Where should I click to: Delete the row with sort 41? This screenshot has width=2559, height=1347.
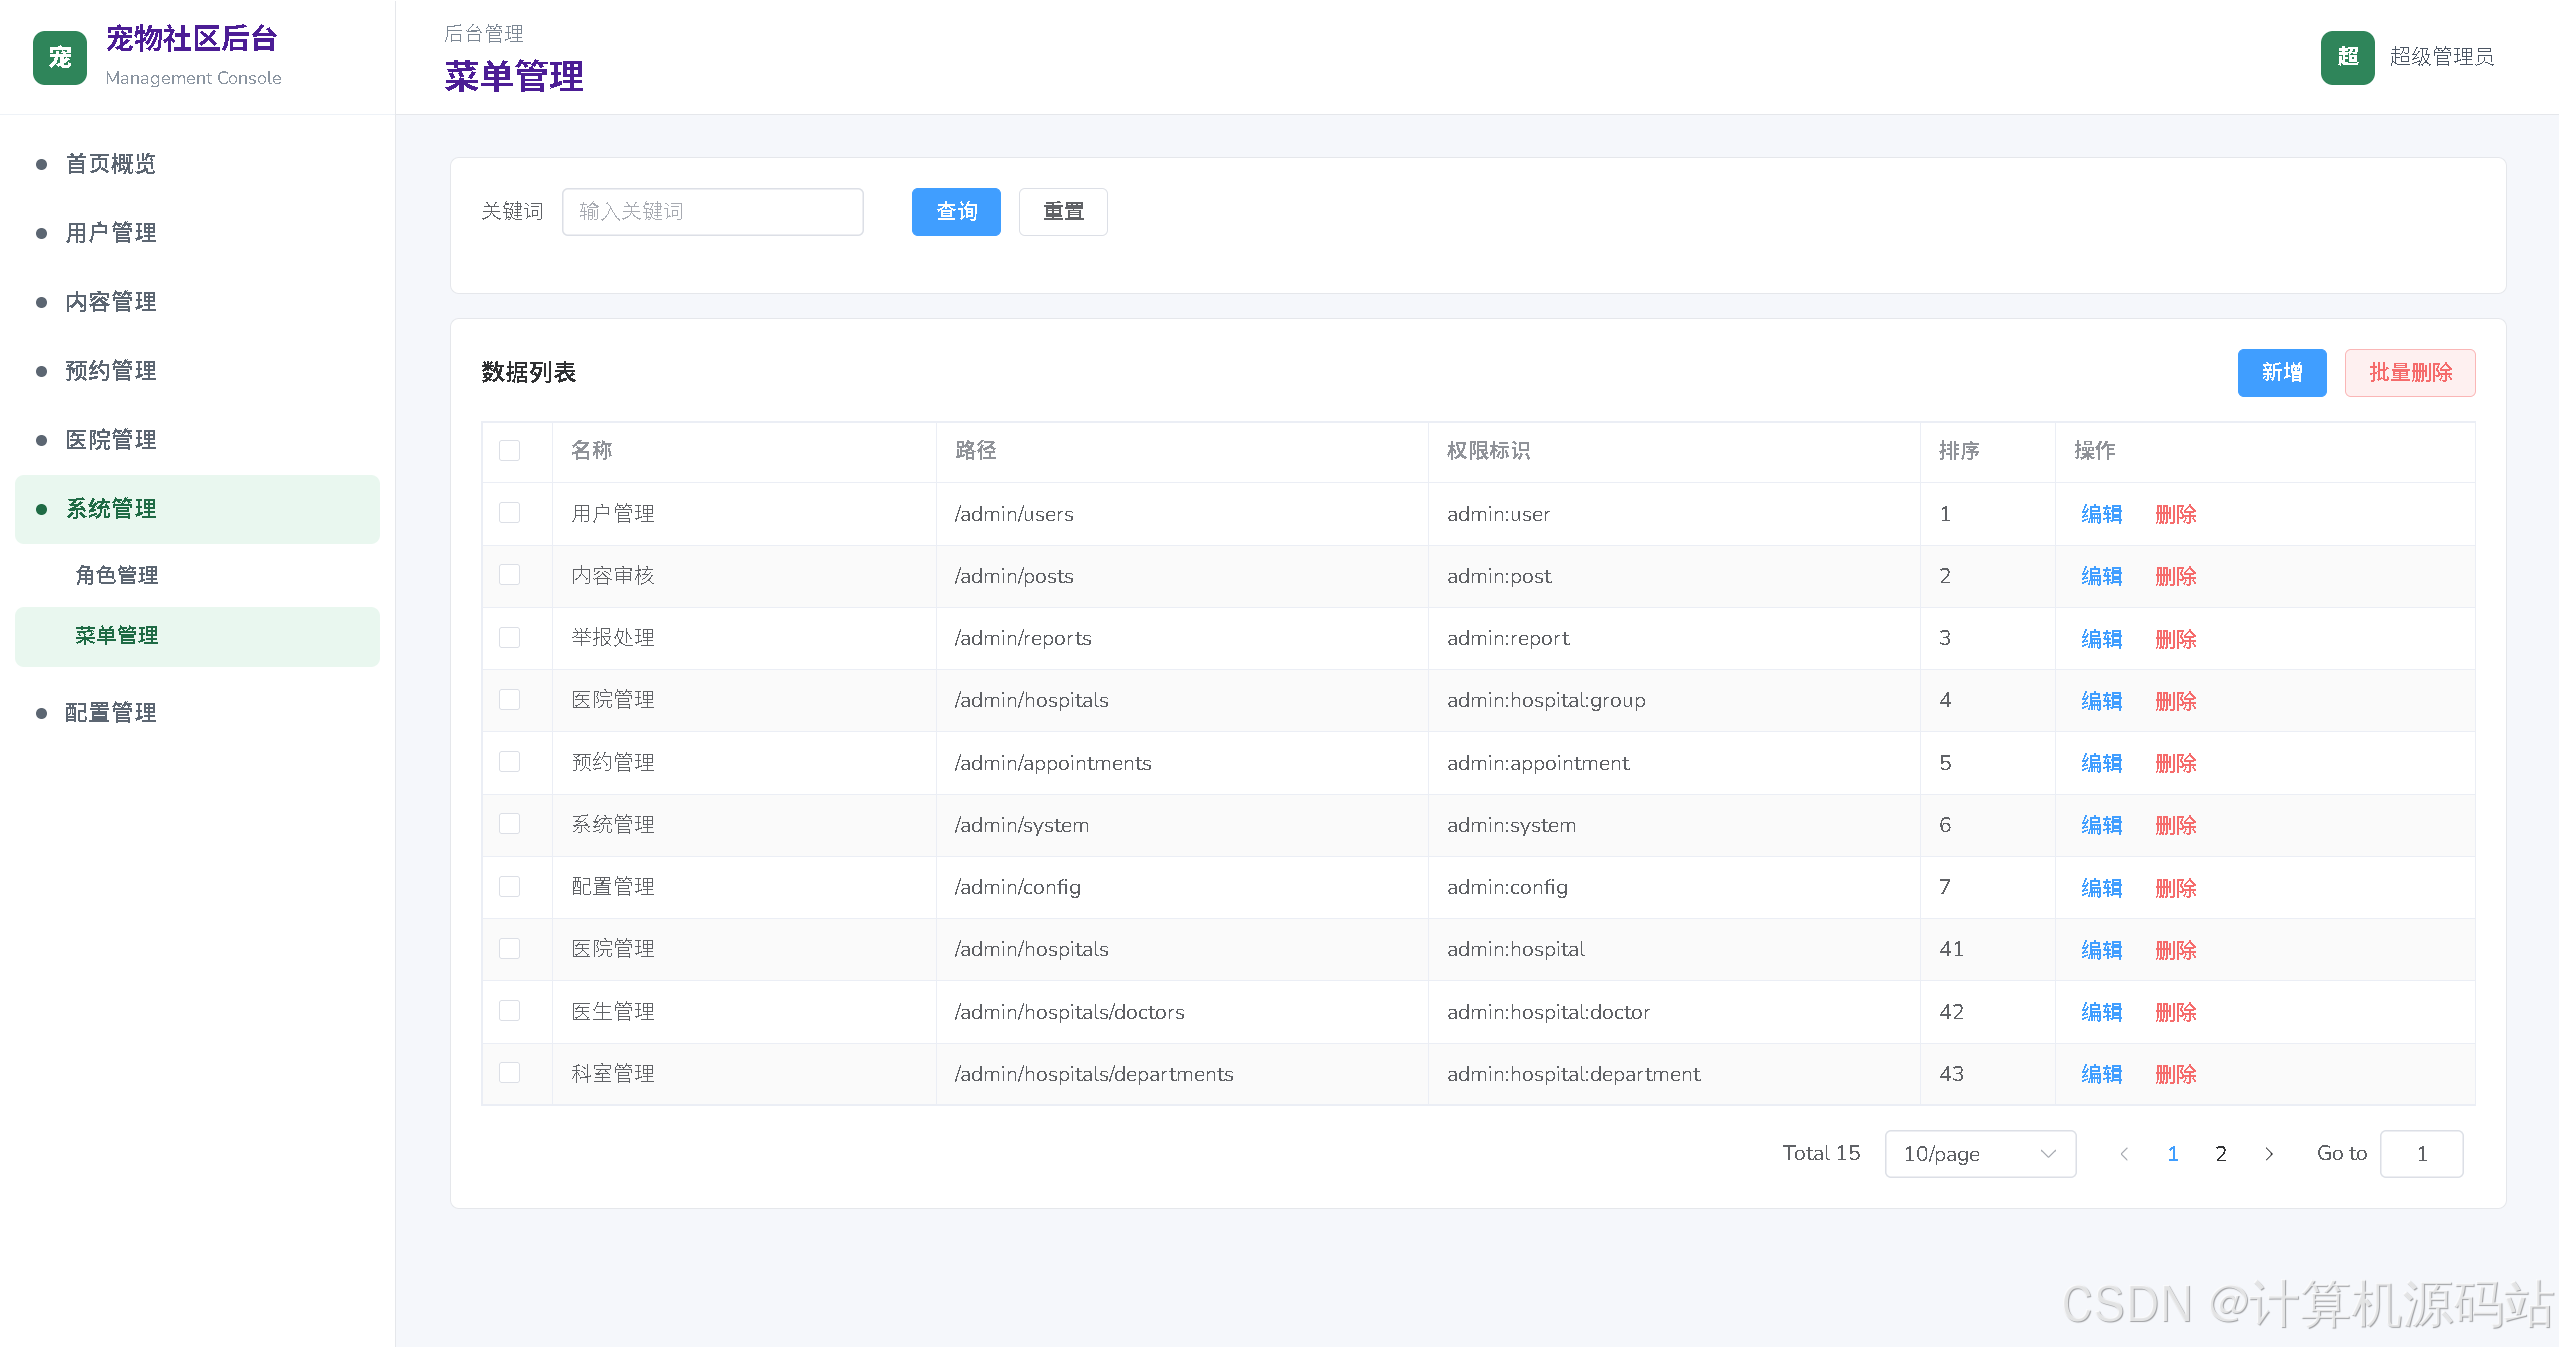click(2175, 950)
